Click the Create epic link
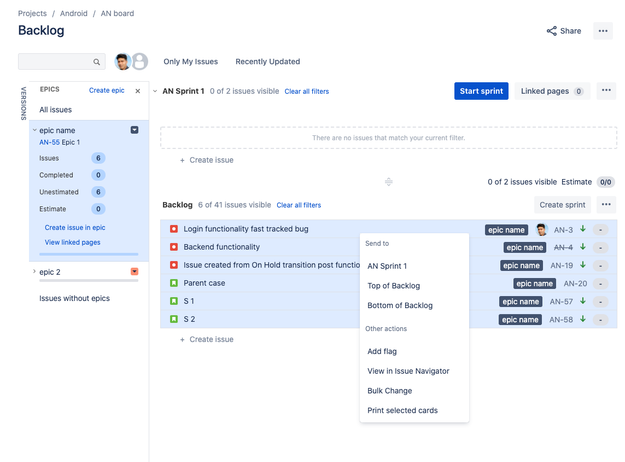Image resolution: width=625 pixels, height=462 pixels. click(106, 90)
